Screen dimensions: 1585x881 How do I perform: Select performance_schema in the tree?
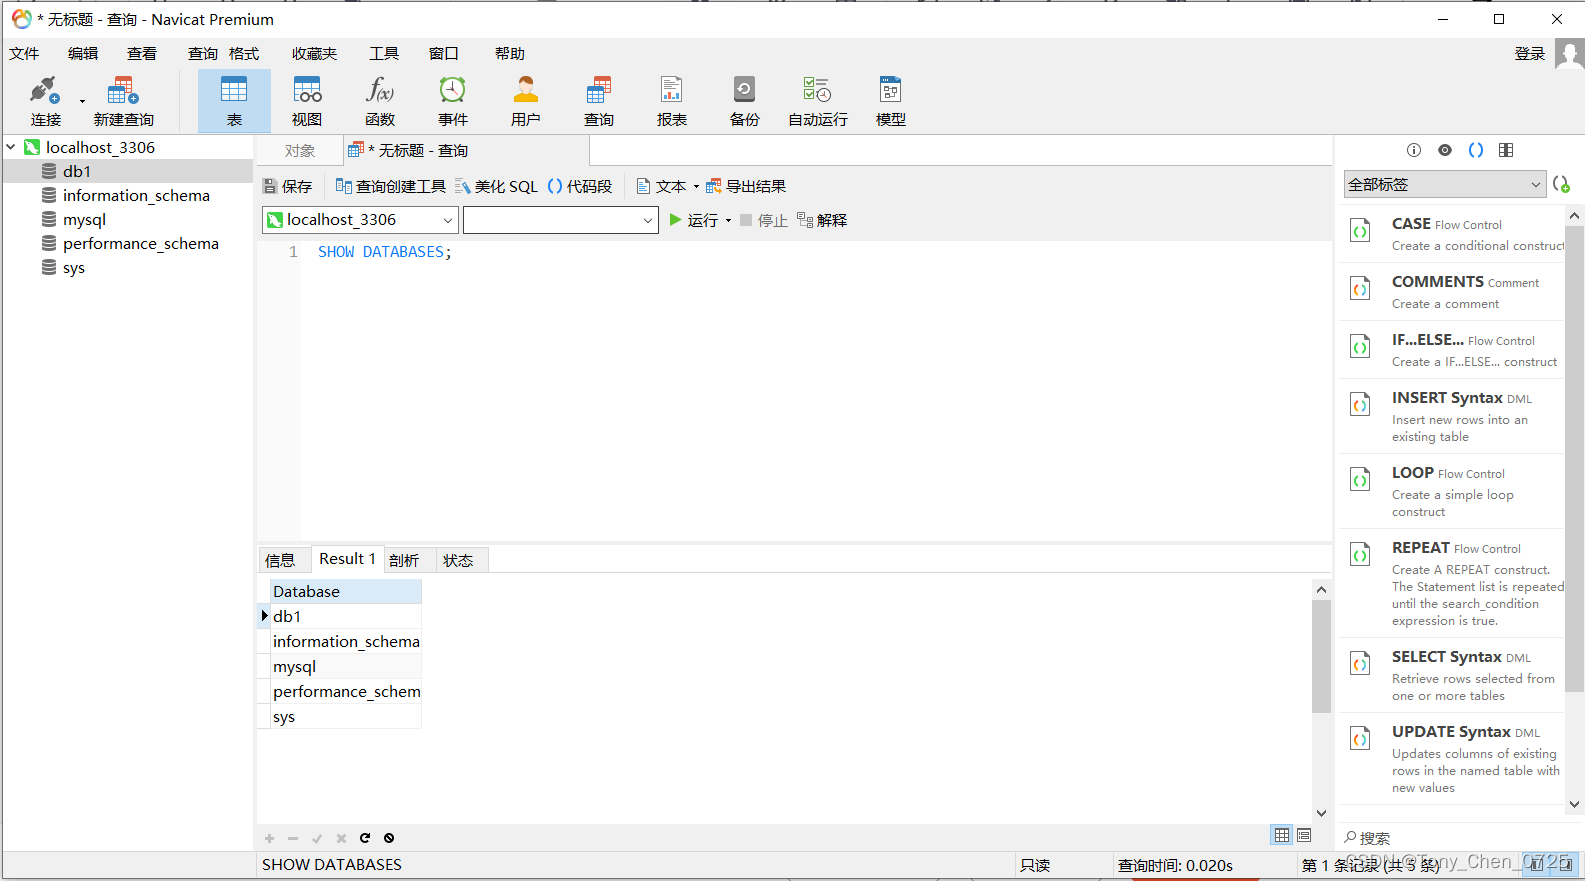click(x=140, y=244)
